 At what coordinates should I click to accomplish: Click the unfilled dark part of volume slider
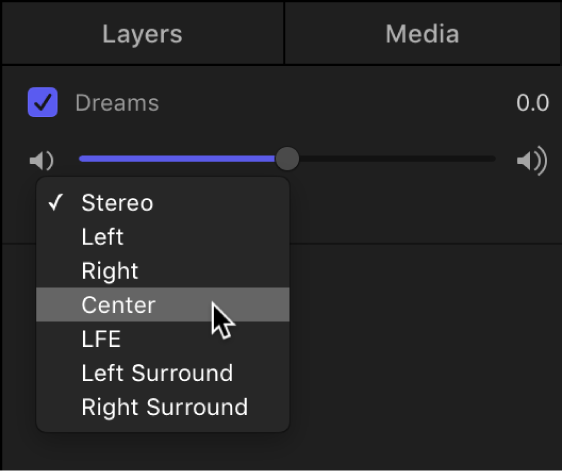click(x=397, y=159)
